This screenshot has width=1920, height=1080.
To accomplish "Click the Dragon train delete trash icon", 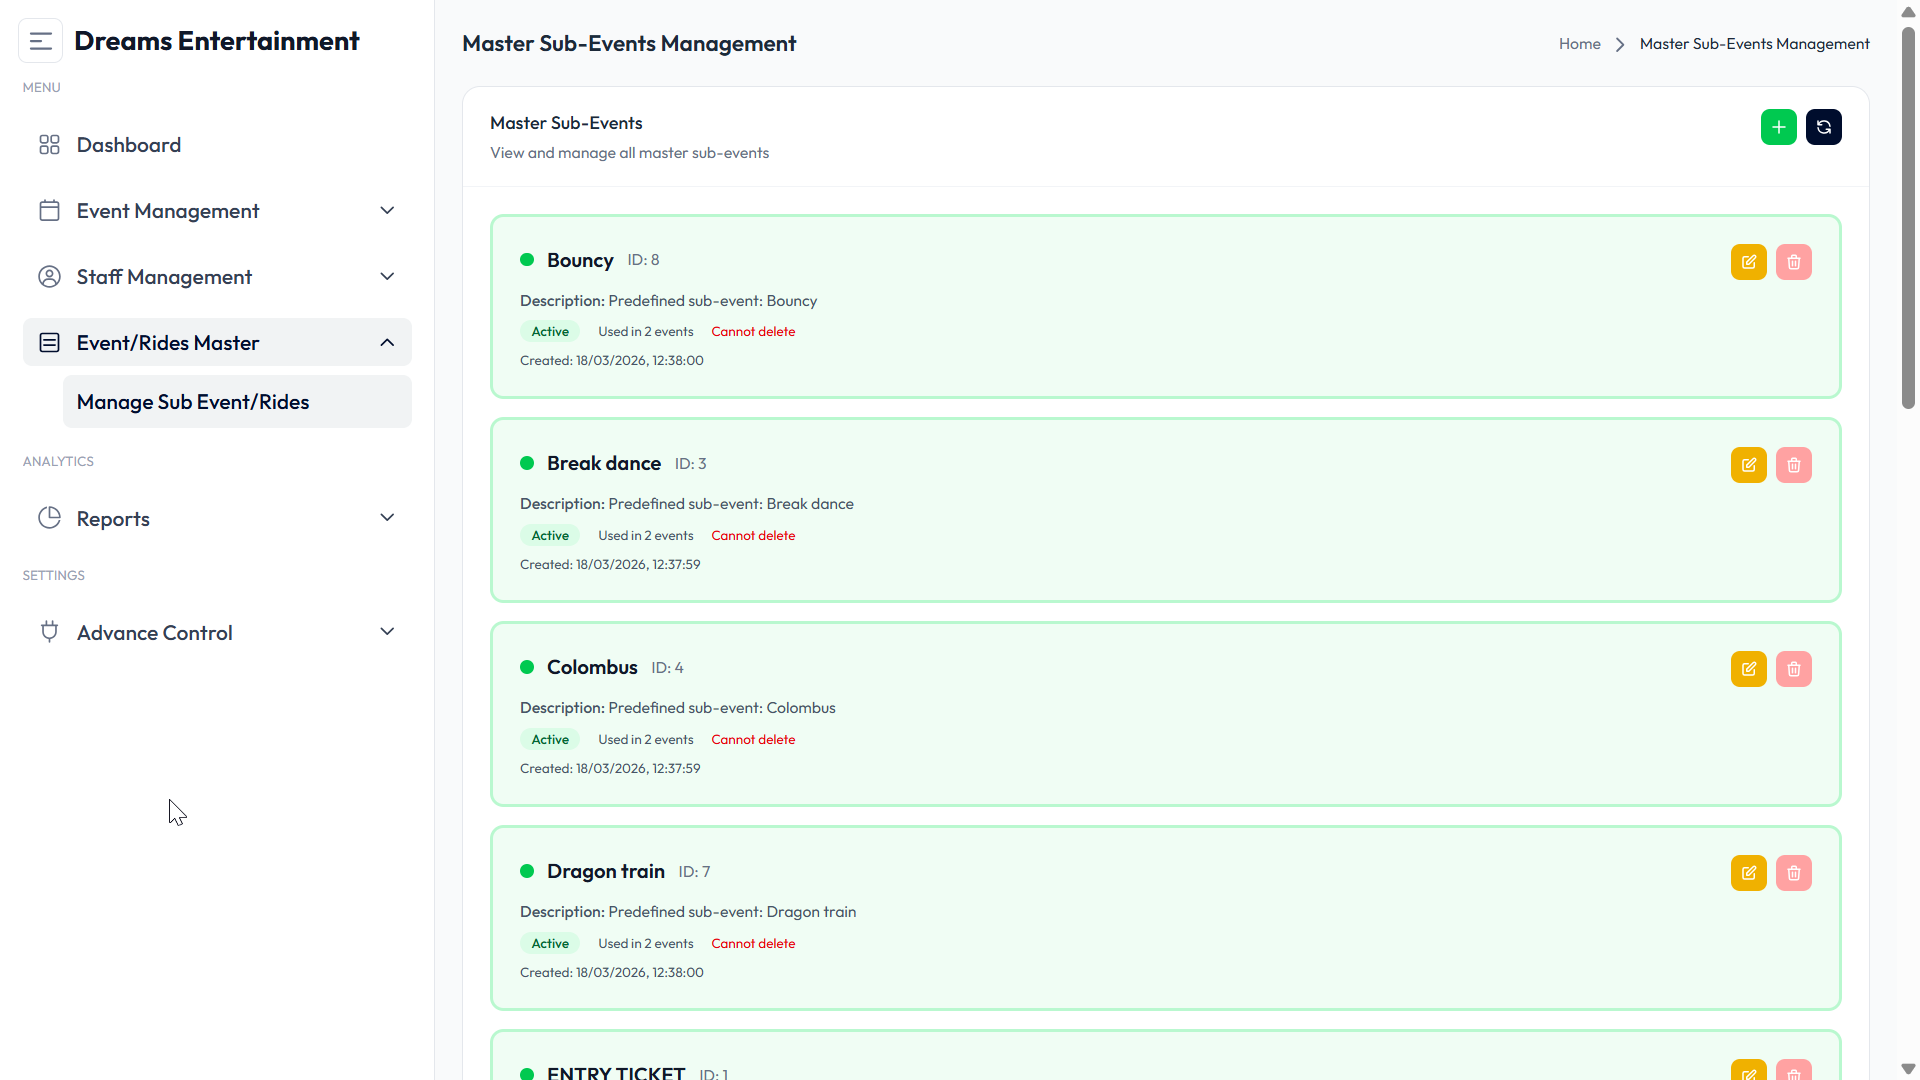I will [1793, 873].
